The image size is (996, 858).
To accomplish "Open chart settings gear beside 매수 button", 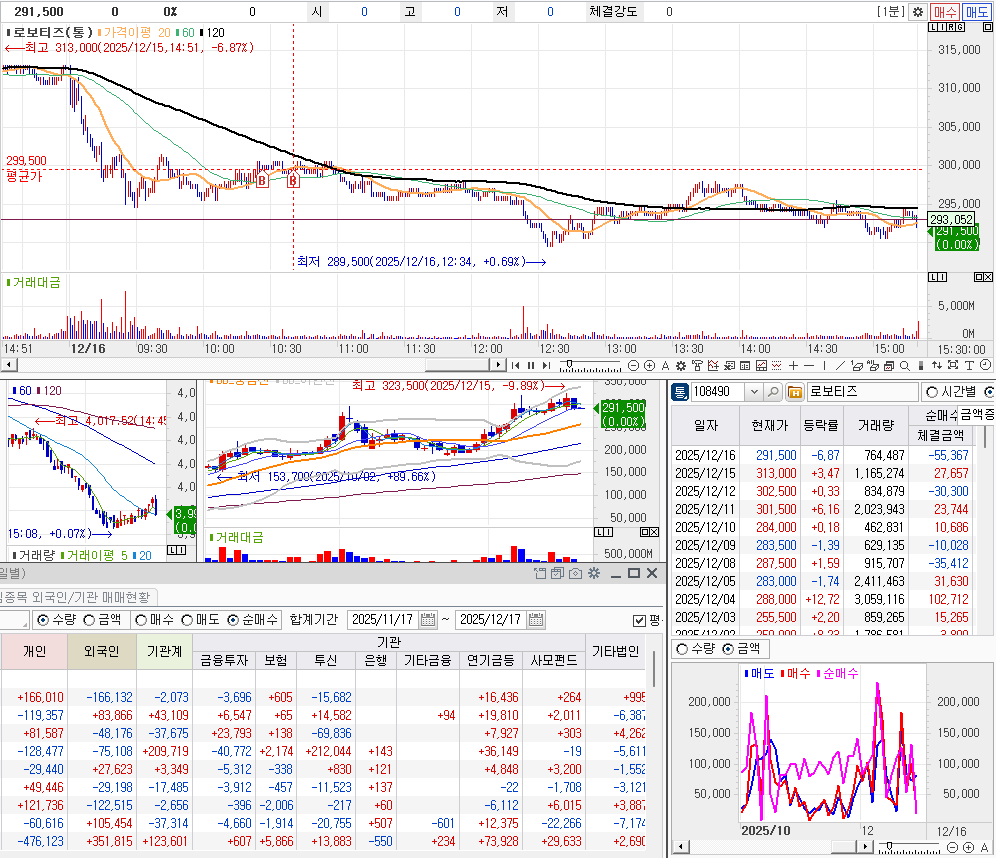I will 918,11.
